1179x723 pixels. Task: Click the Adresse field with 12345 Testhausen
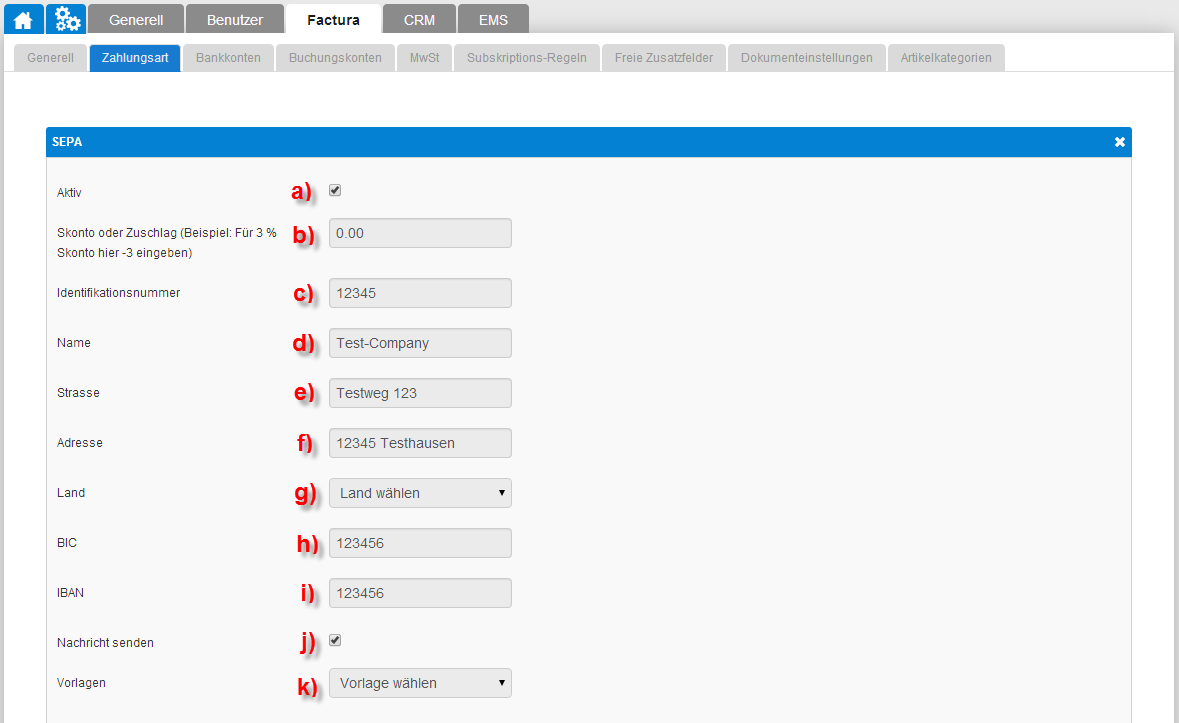click(420, 443)
